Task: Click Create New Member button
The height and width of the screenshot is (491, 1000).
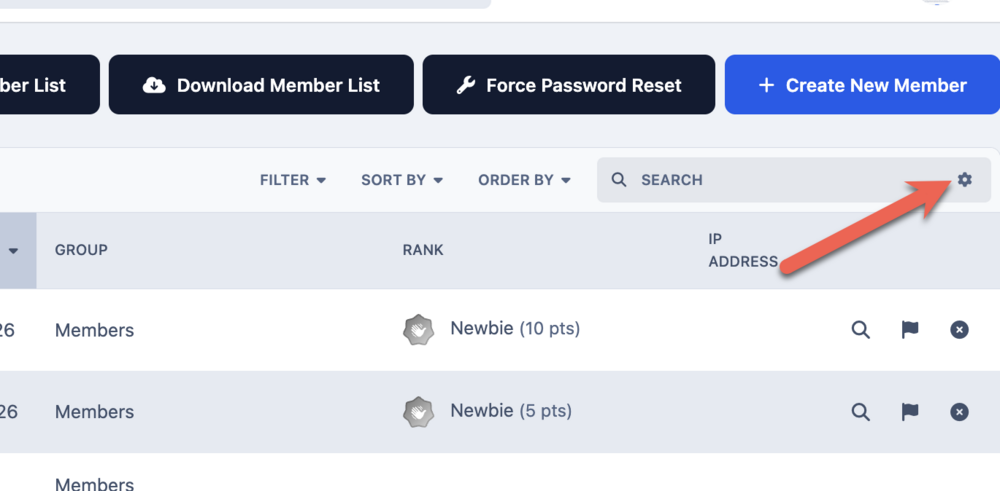Action: (x=862, y=85)
